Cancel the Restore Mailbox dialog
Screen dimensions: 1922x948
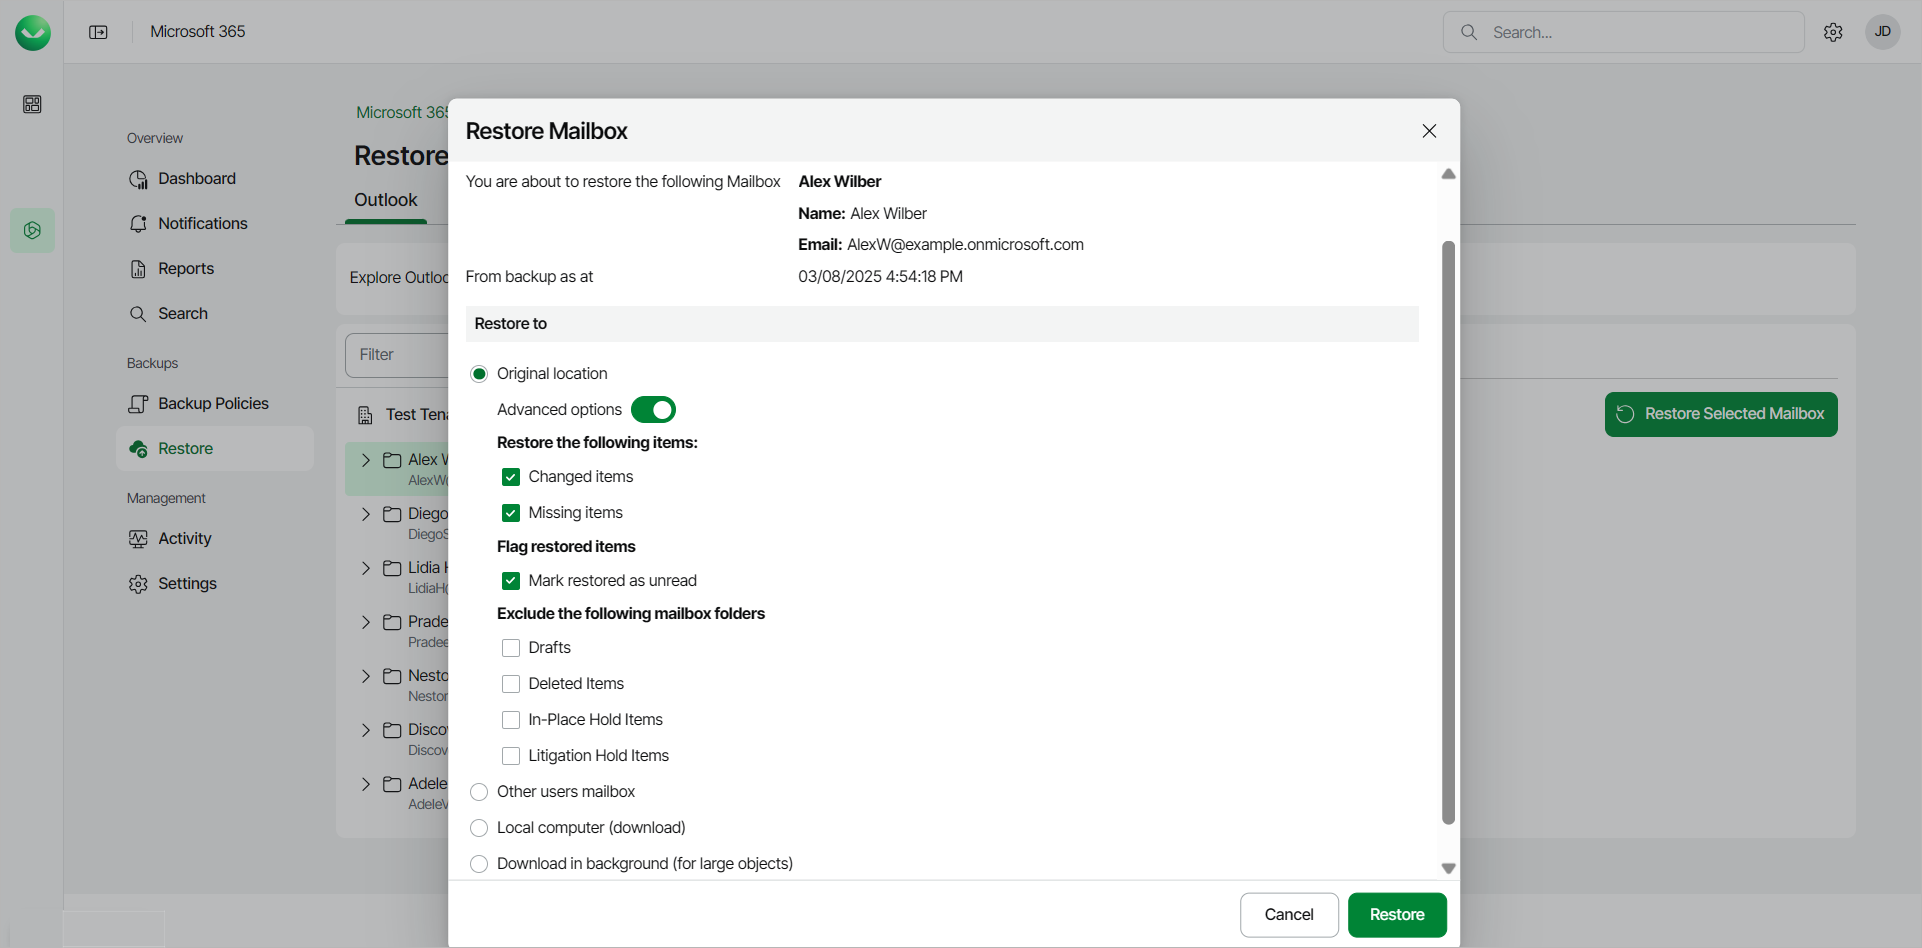coord(1288,915)
